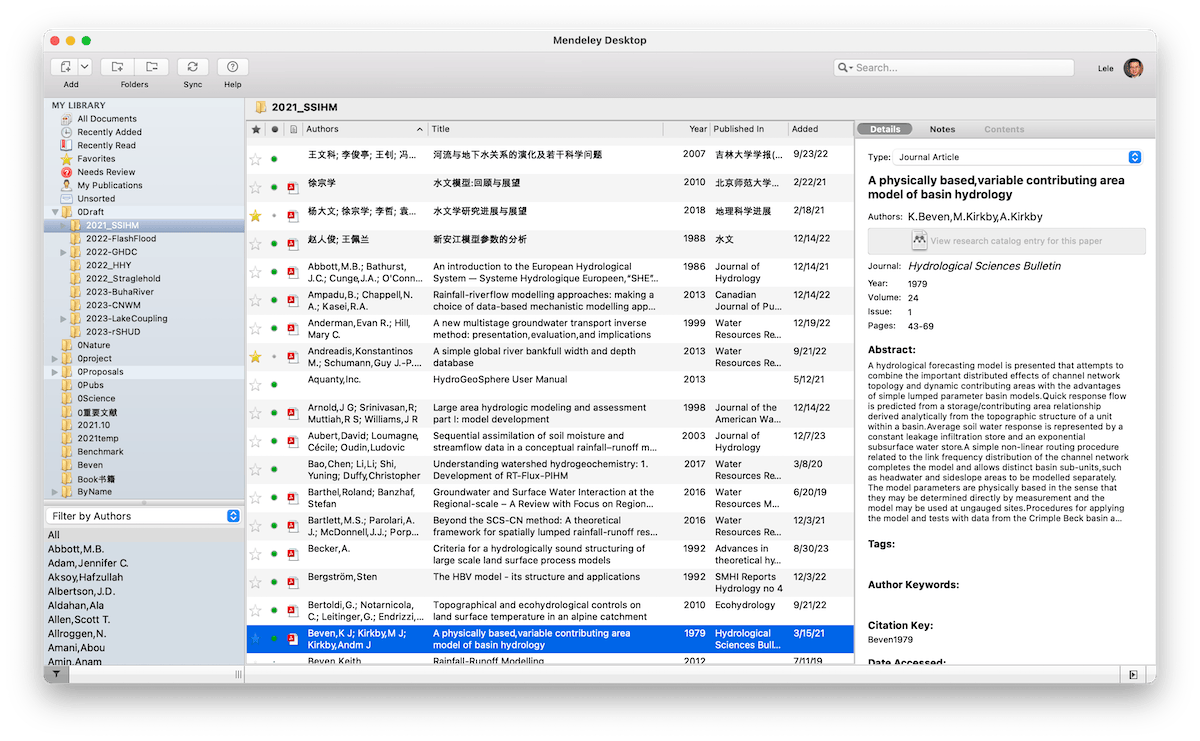
Task: Toggle favorite star for Becker, A. row
Action: click(x=255, y=554)
